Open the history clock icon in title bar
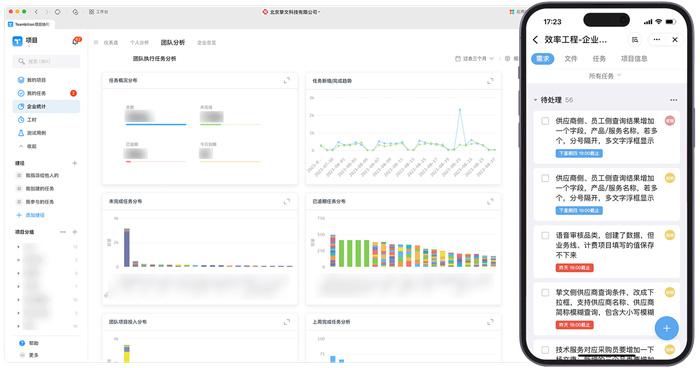 click(75, 12)
